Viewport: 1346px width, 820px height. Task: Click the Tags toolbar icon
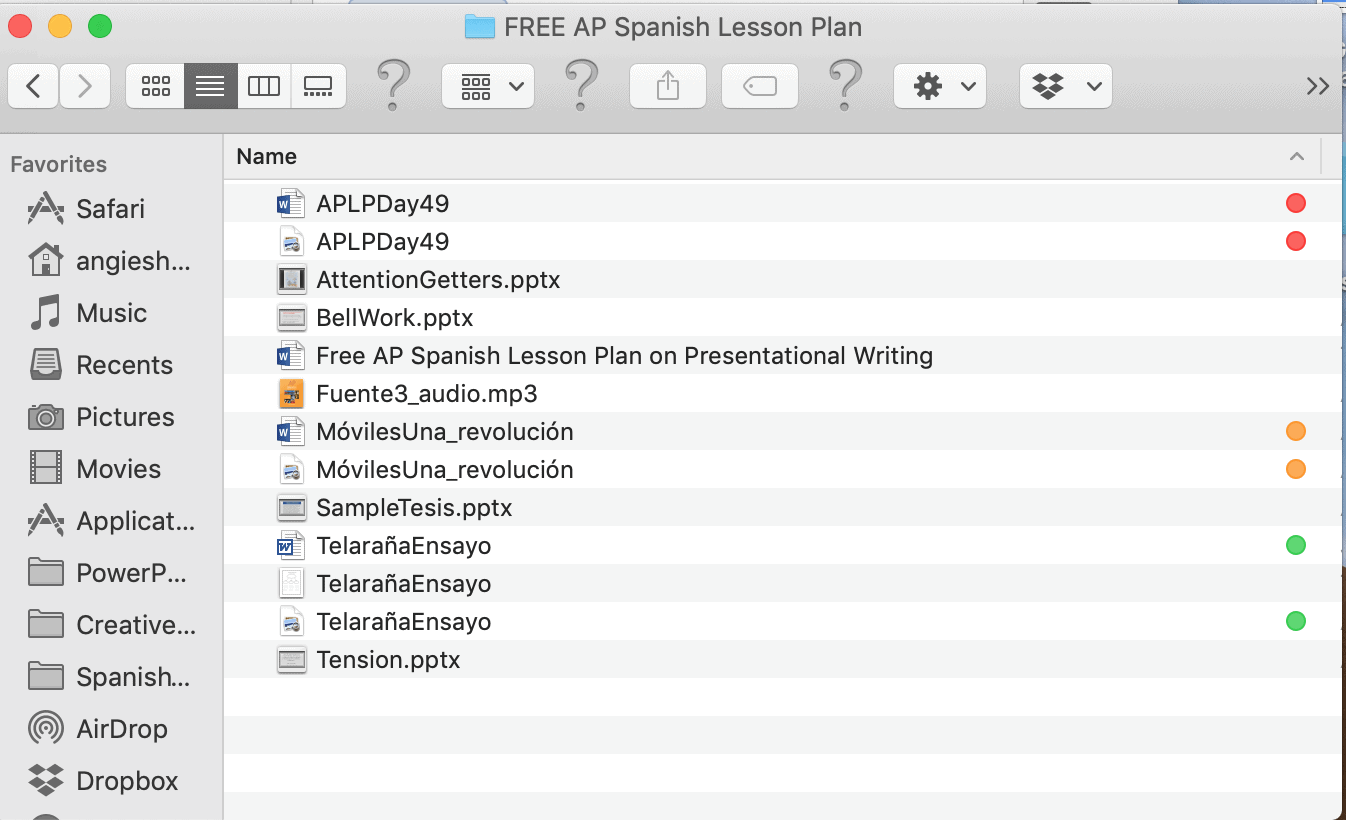[x=759, y=85]
